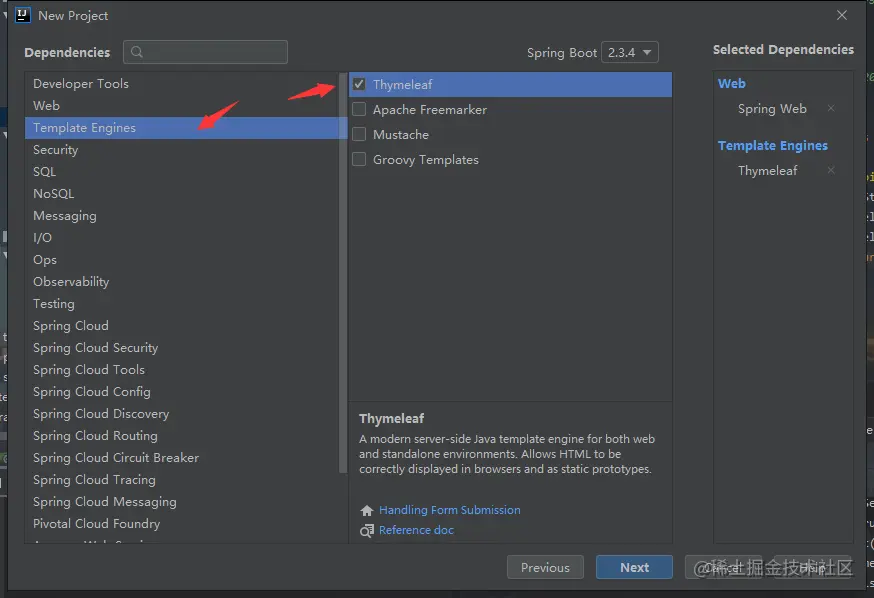Uncheck the Thymeleaf checkbox
874x598 pixels.
click(x=359, y=84)
